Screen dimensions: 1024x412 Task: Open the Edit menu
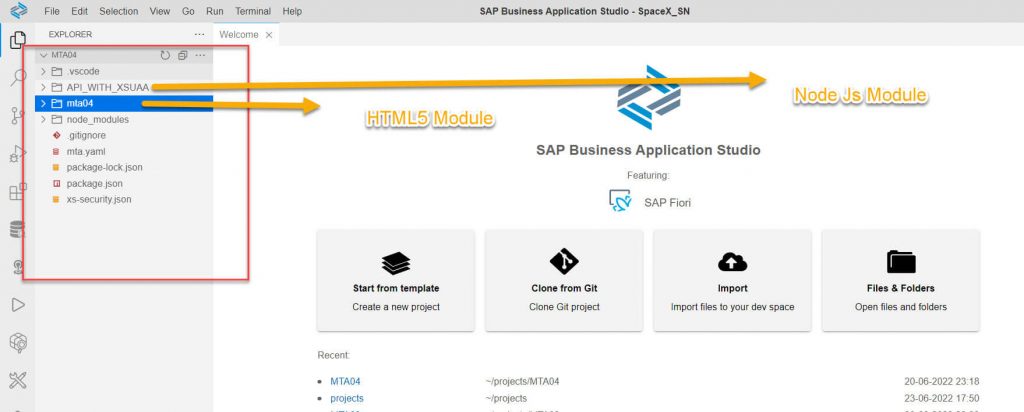79,11
